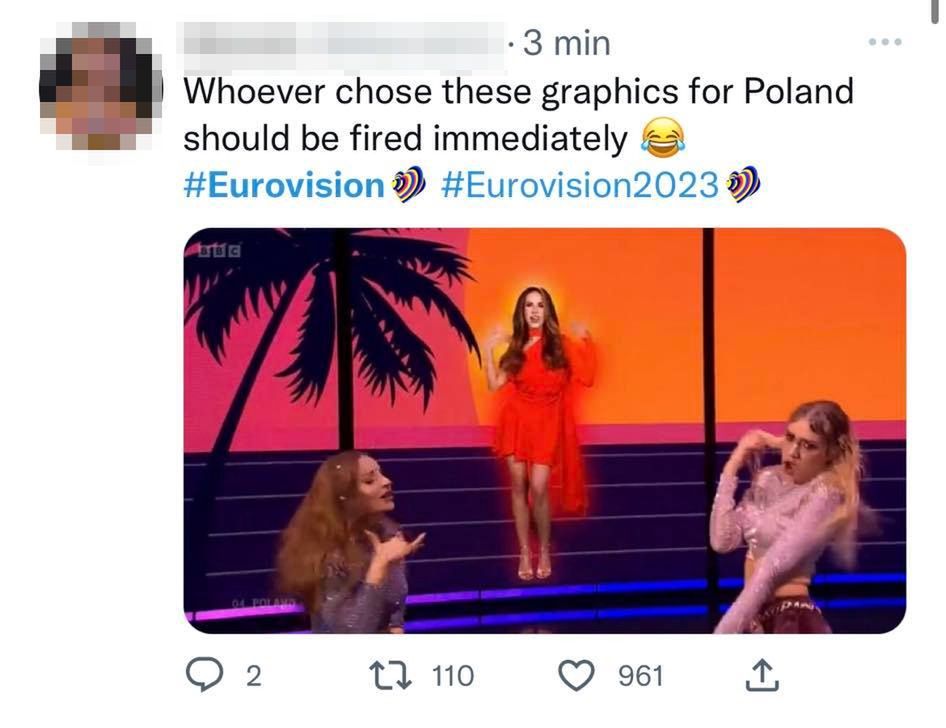Open the #Eurovision hashtag link
Screen dimensions: 946x728
point(285,185)
